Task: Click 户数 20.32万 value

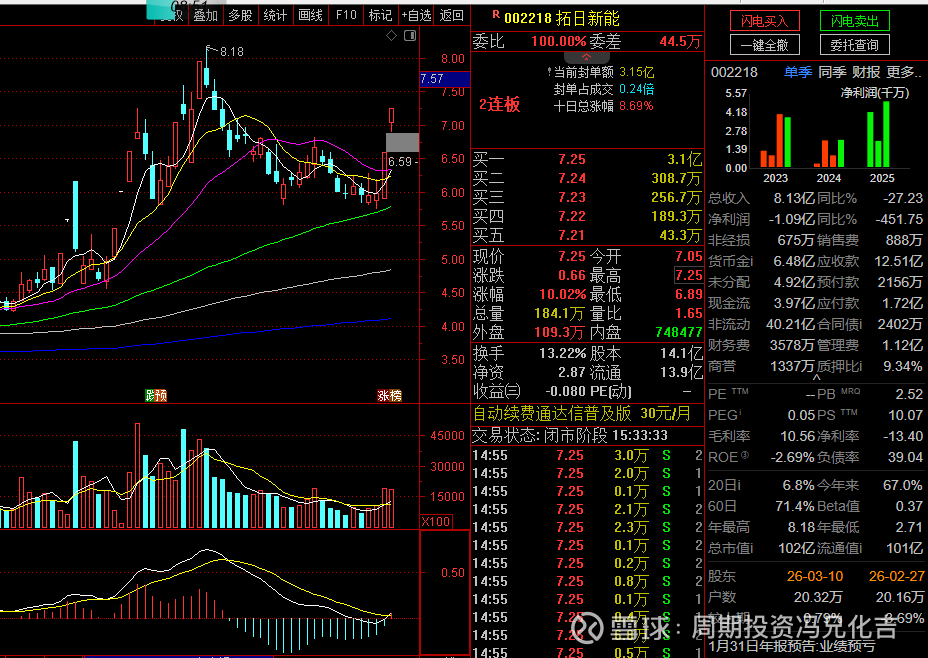Action: coord(818,597)
